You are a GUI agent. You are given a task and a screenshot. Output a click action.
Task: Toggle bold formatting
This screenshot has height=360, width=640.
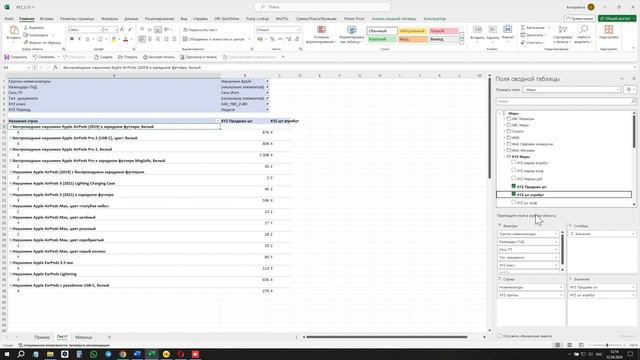(72, 39)
